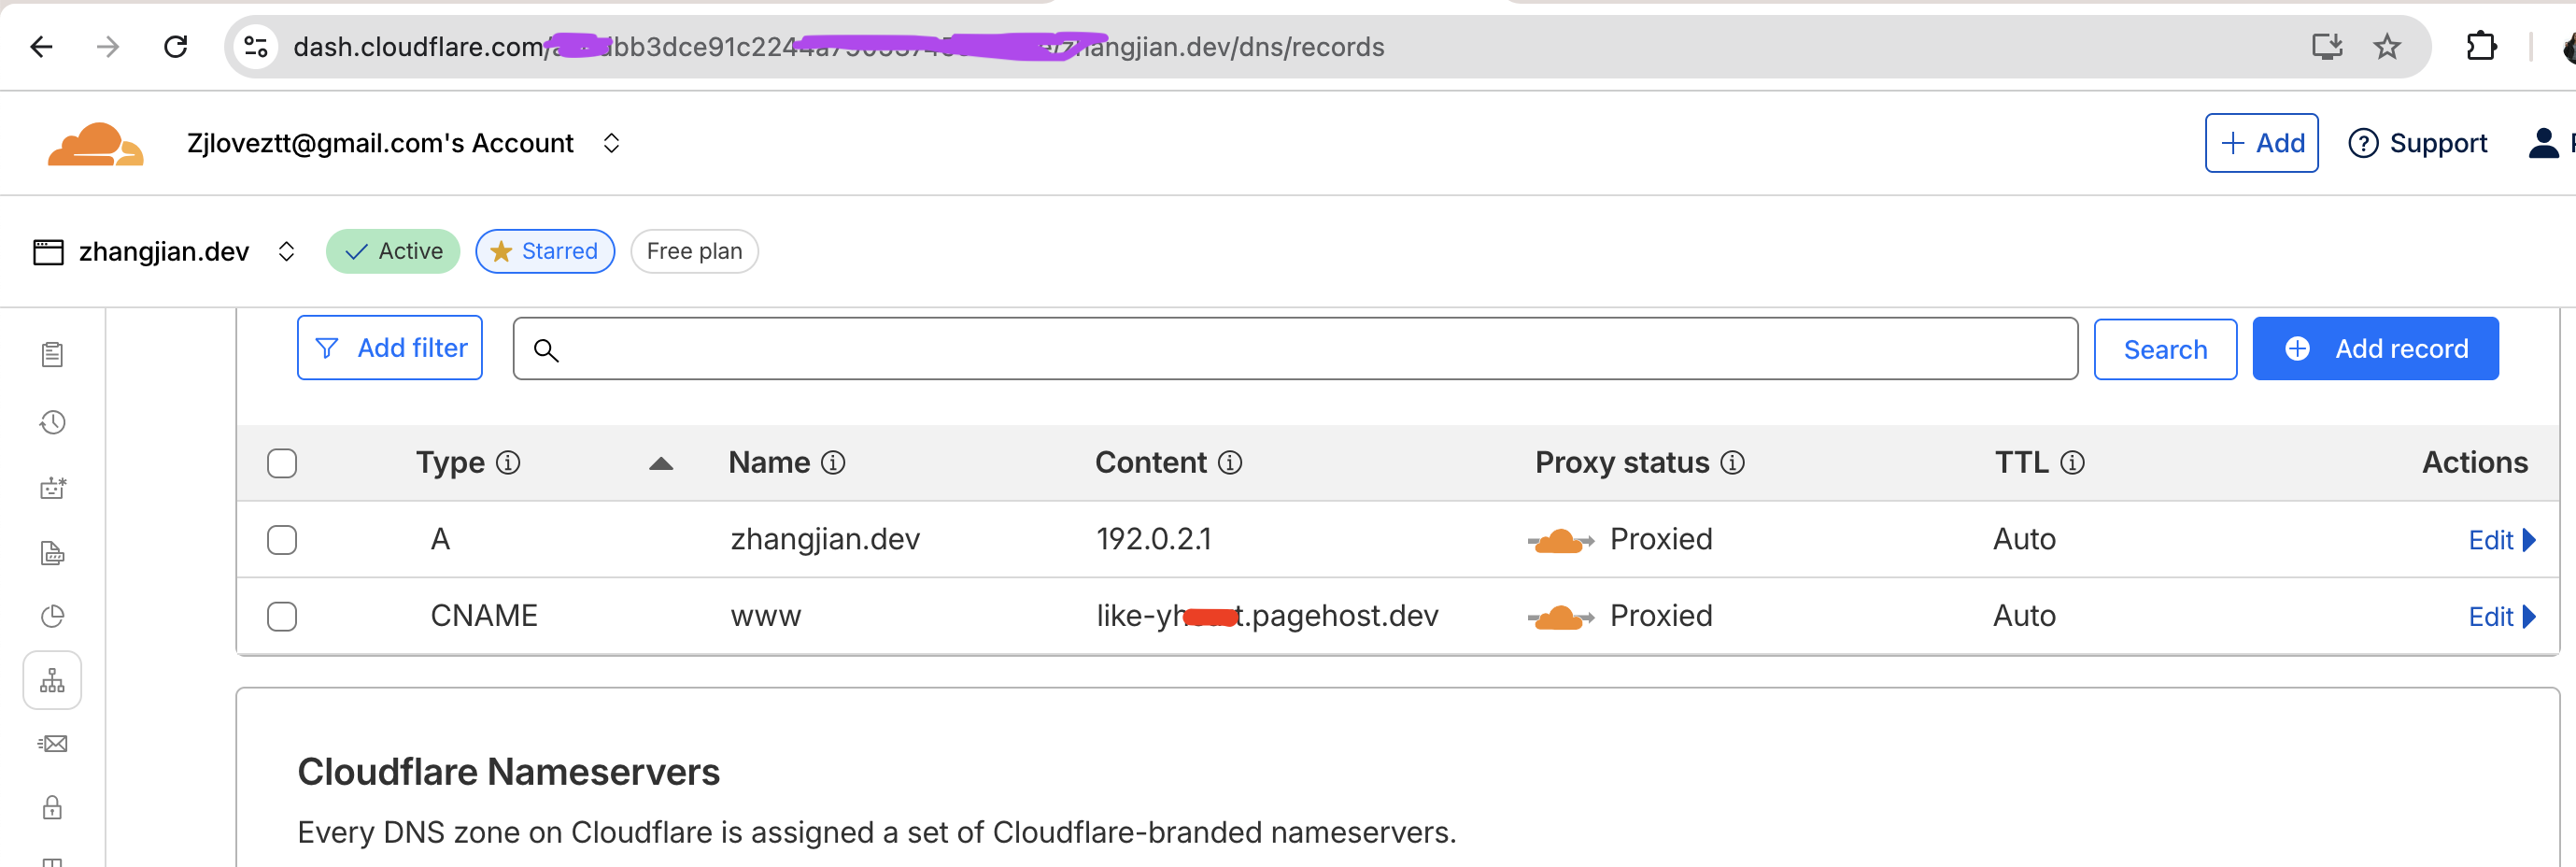The image size is (2576, 867).
Task: Go back with browser back arrow
Action: click(x=42, y=46)
